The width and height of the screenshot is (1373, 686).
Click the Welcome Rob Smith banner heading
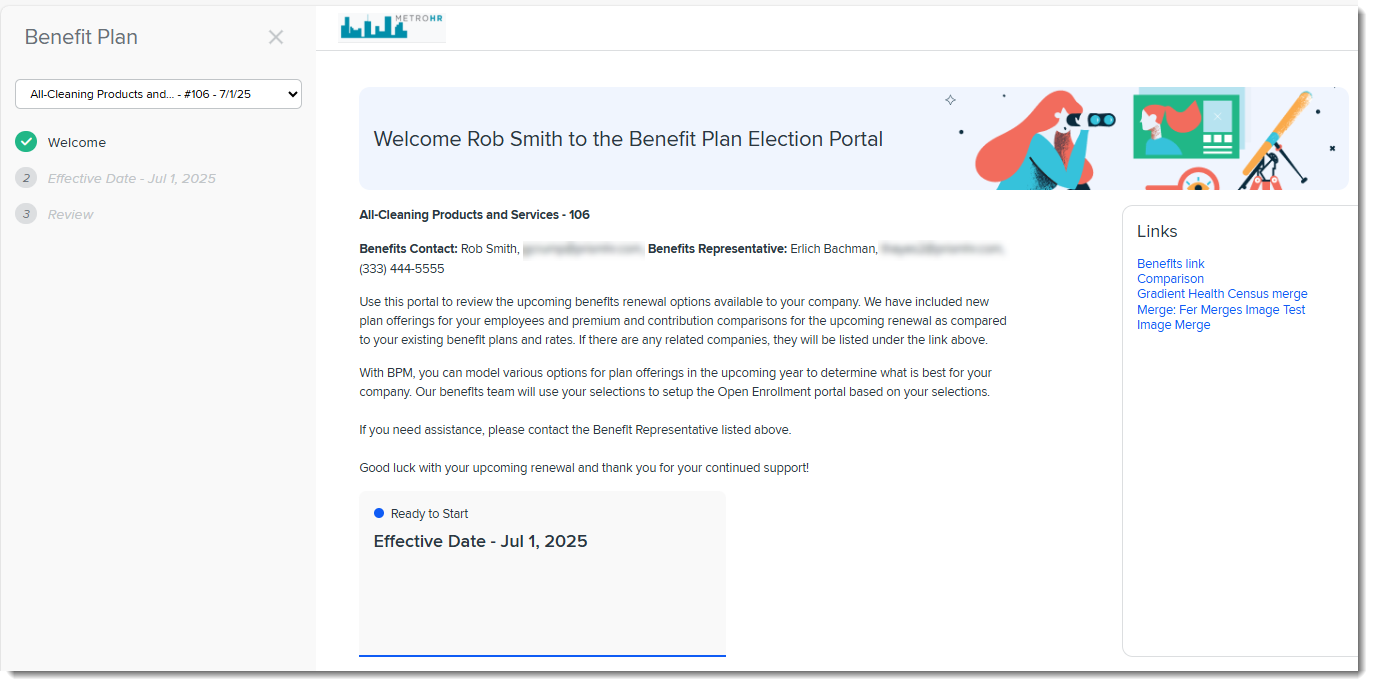[x=628, y=139]
